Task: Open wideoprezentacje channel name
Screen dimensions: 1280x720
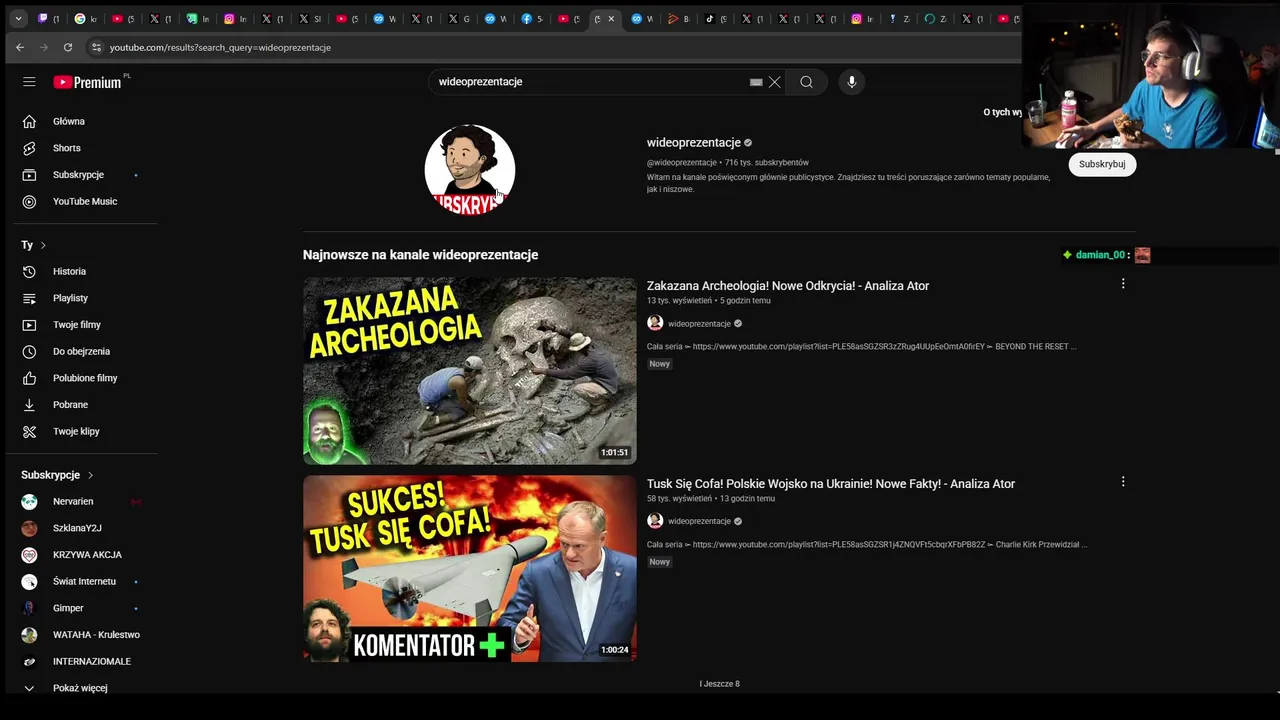Action: click(693, 142)
